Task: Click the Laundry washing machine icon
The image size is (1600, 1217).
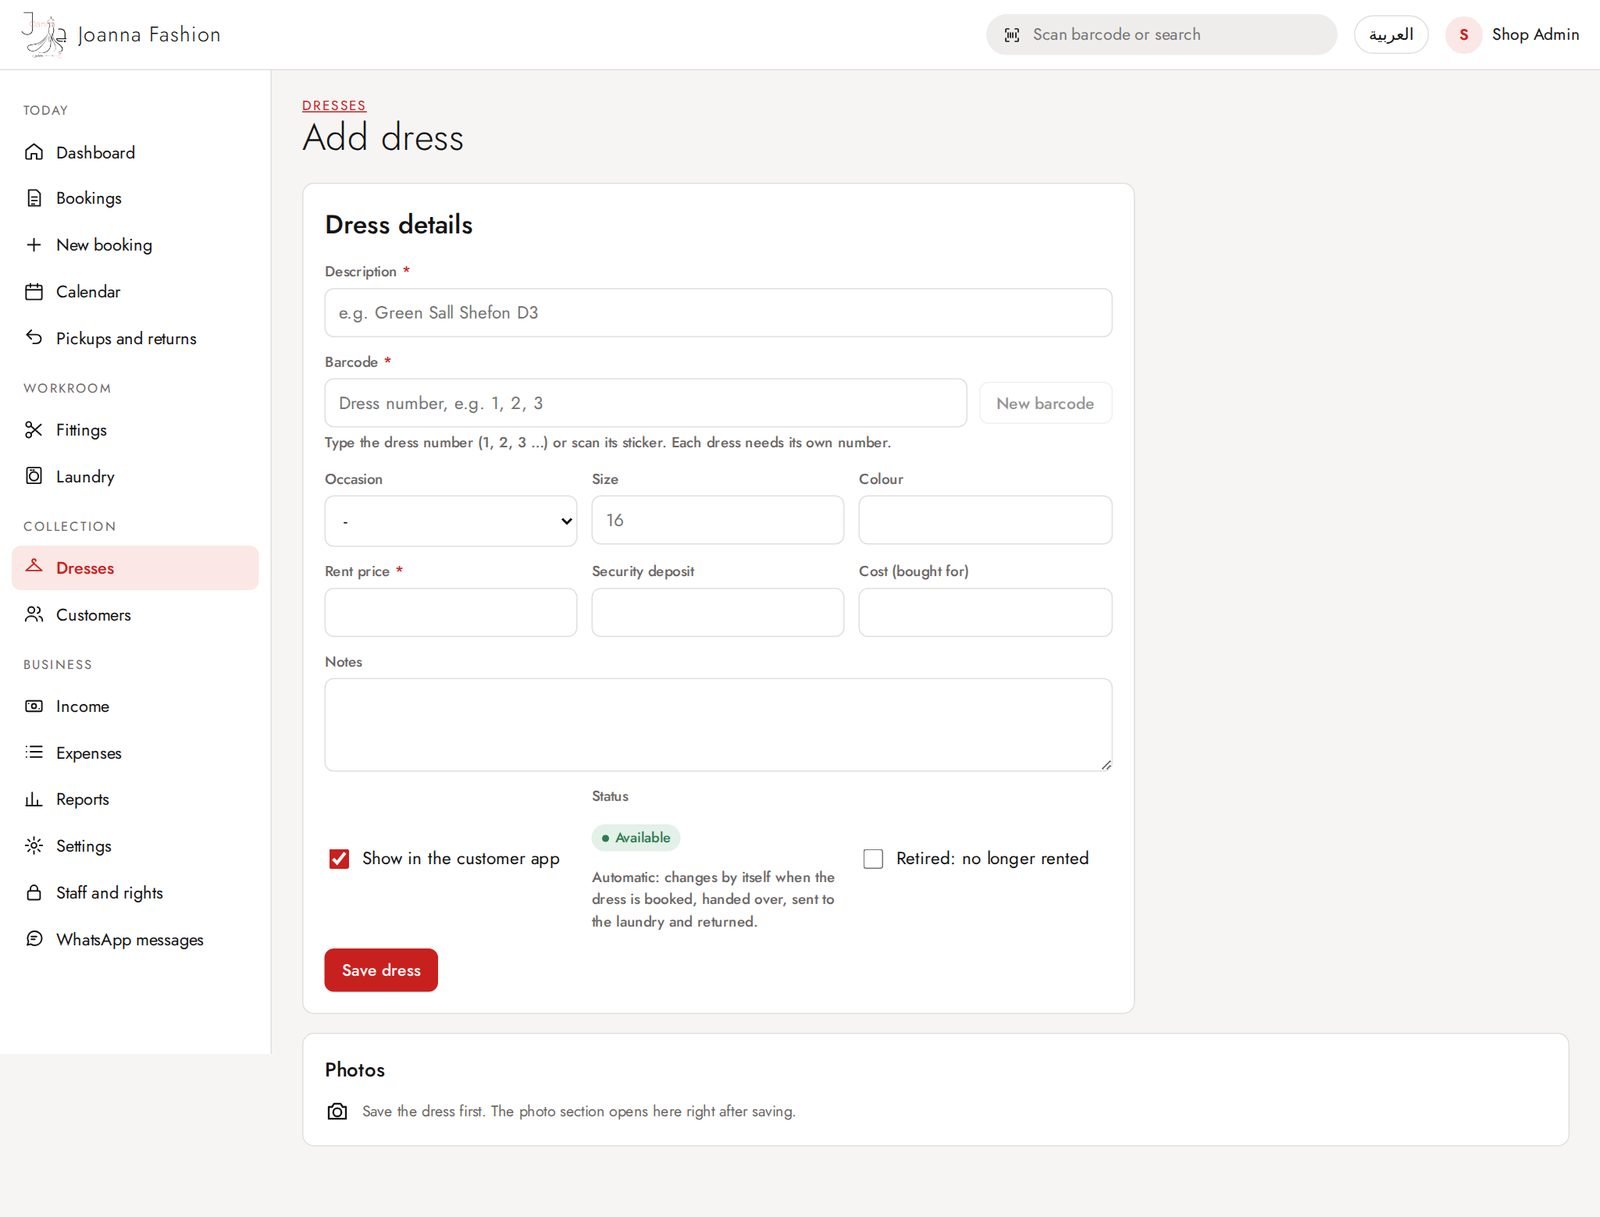Action: [x=34, y=476]
